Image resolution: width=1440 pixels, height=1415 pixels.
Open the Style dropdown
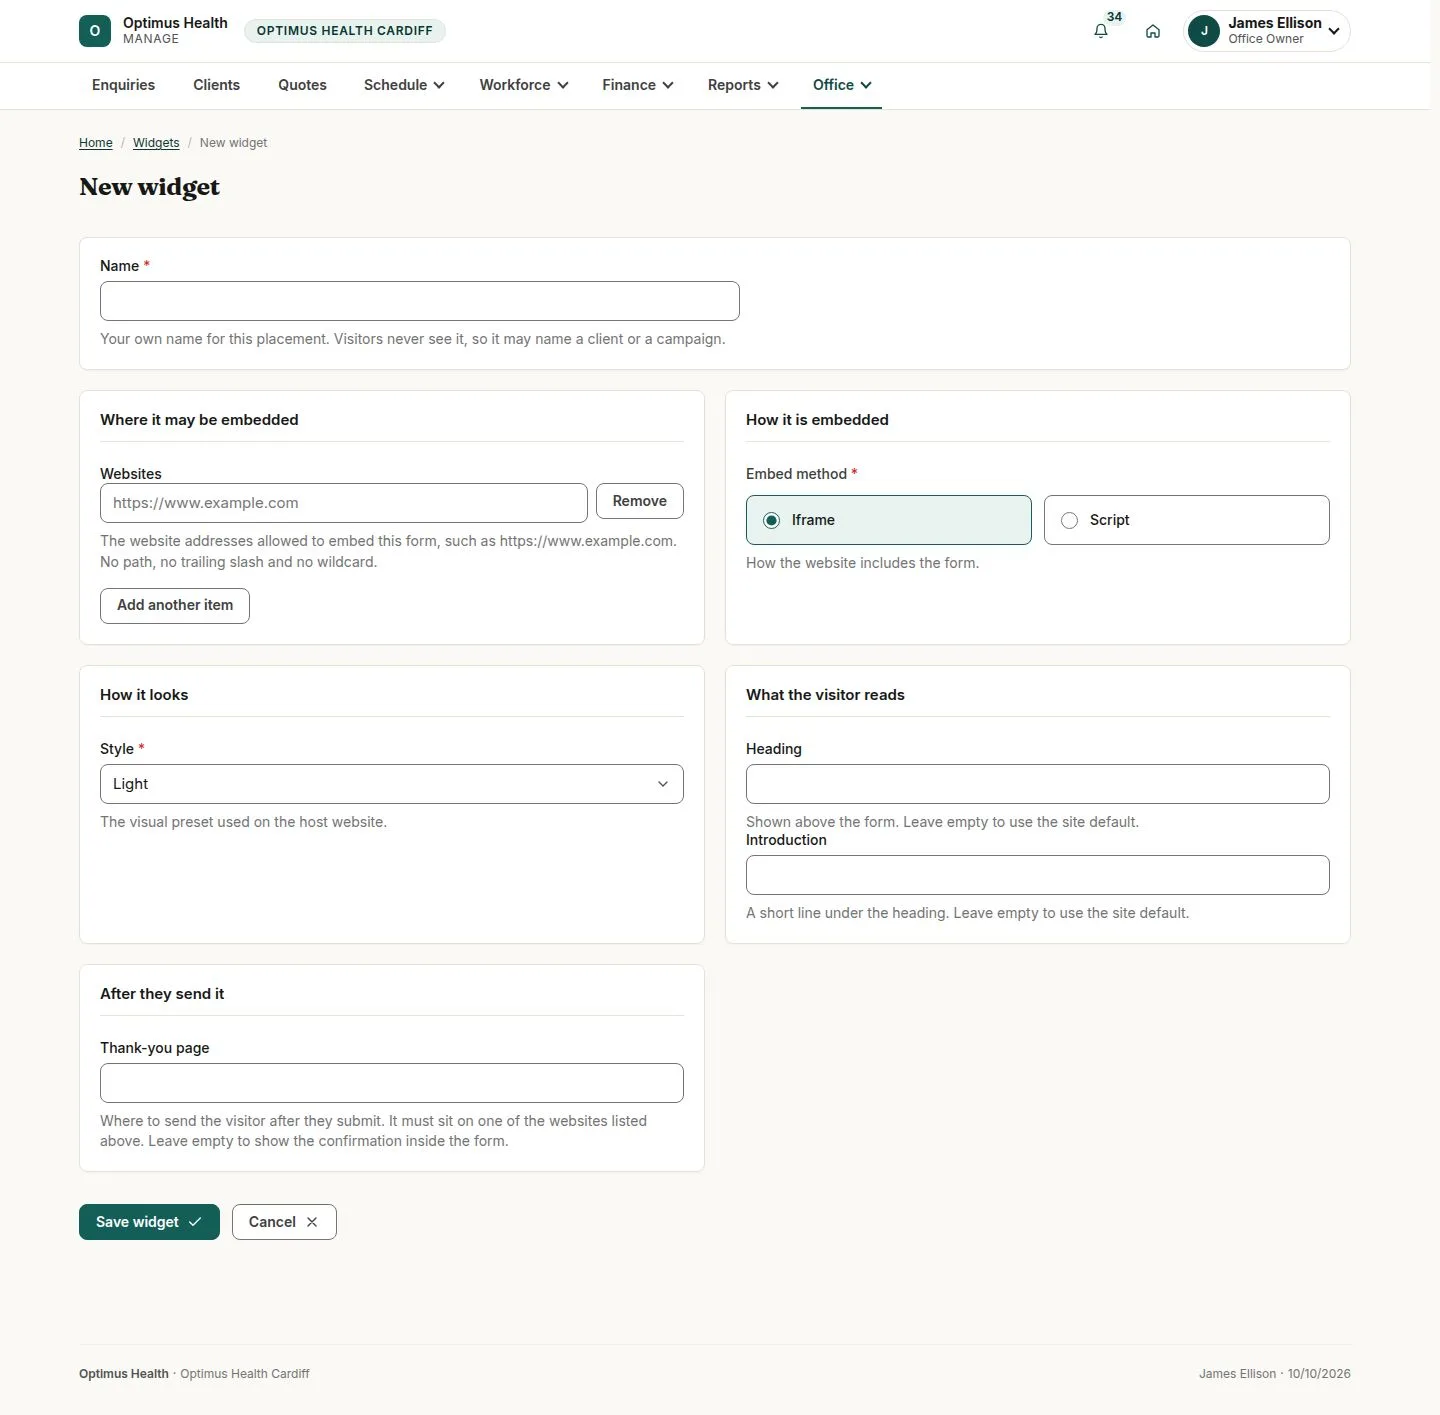click(x=392, y=784)
